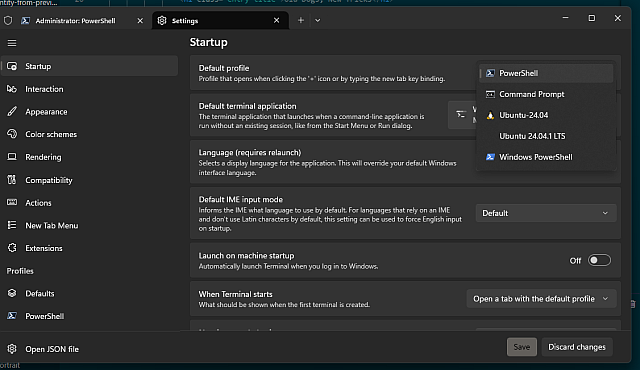Open a new tab with plus button
The width and height of the screenshot is (640, 370).
(x=301, y=20)
